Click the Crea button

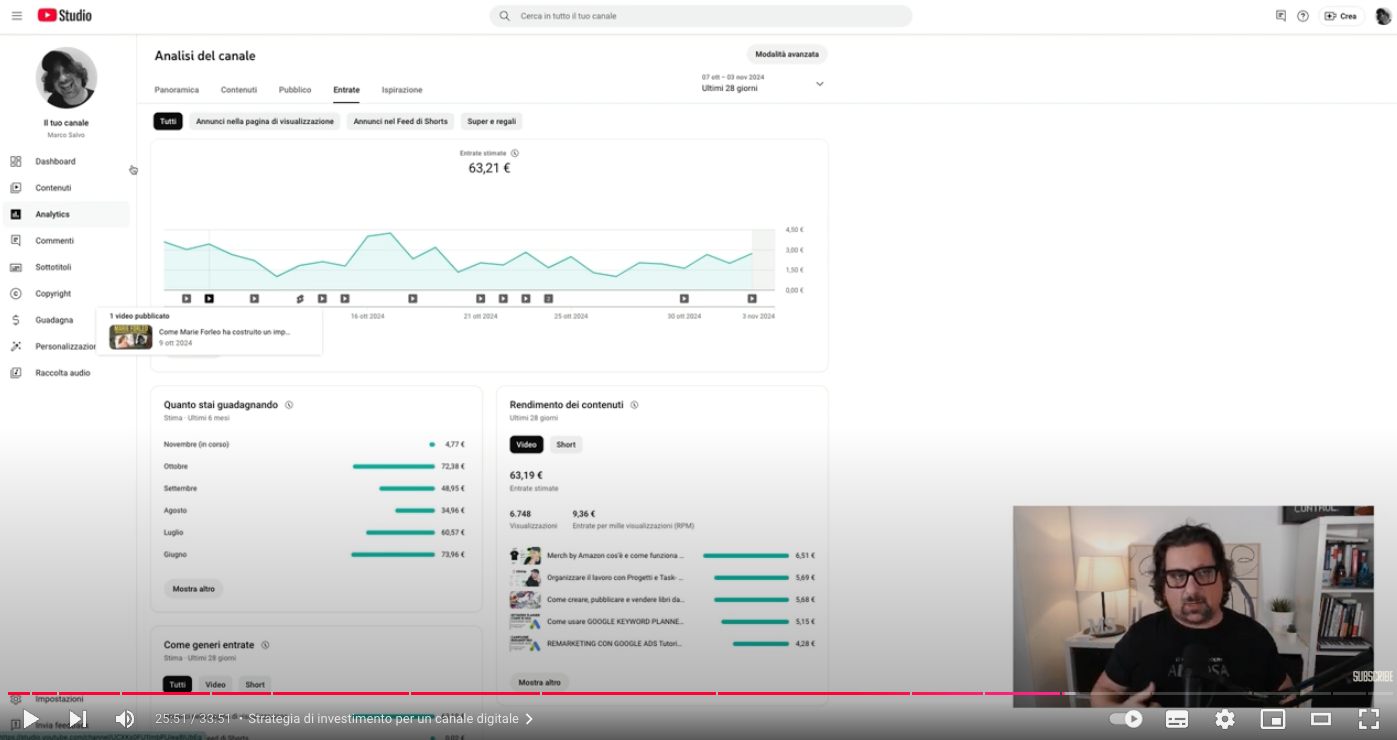click(x=1342, y=16)
